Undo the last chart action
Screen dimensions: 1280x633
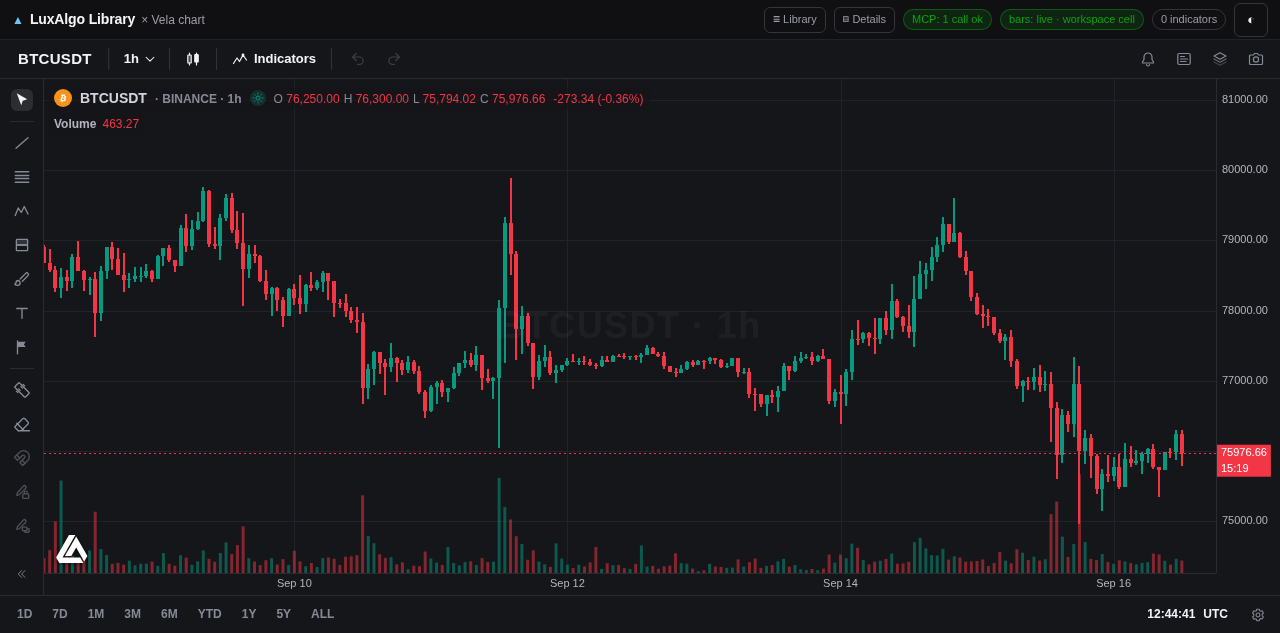pyautogui.click(x=358, y=59)
